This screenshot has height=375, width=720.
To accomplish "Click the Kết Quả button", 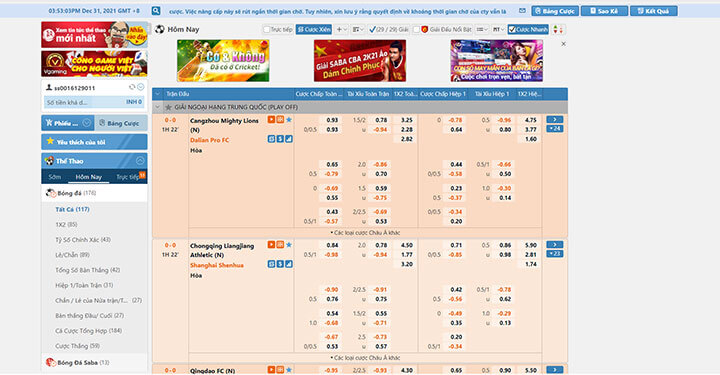I will 653,11.
